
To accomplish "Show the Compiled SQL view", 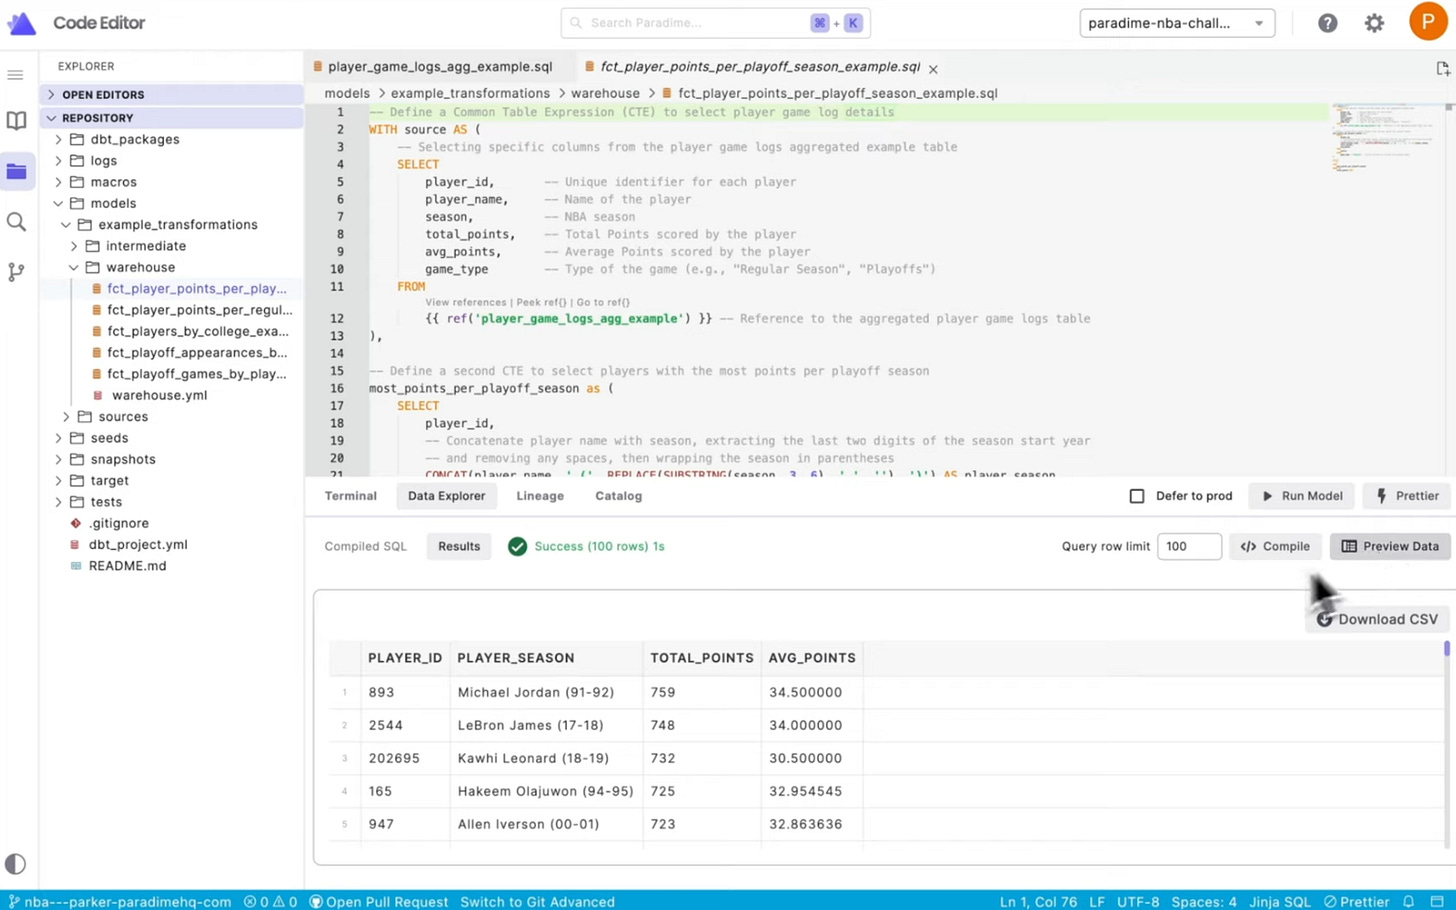I will (365, 546).
